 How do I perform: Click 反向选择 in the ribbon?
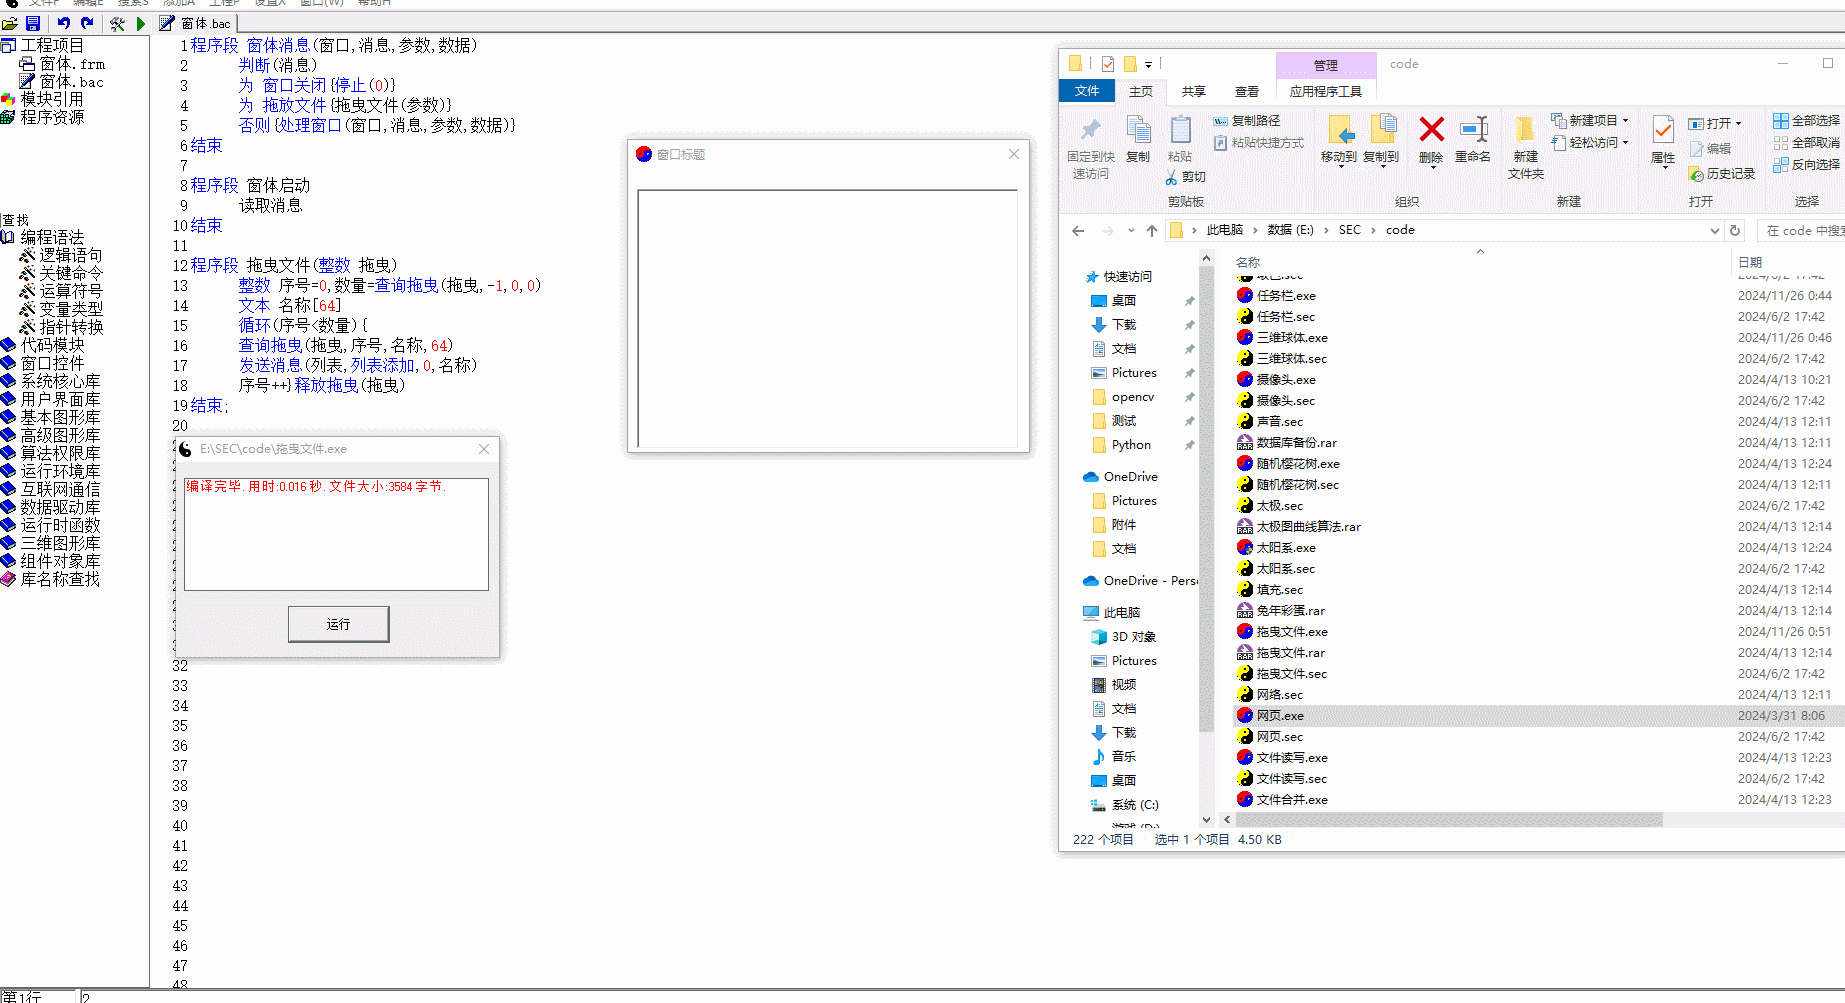click(x=1806, y=165)
